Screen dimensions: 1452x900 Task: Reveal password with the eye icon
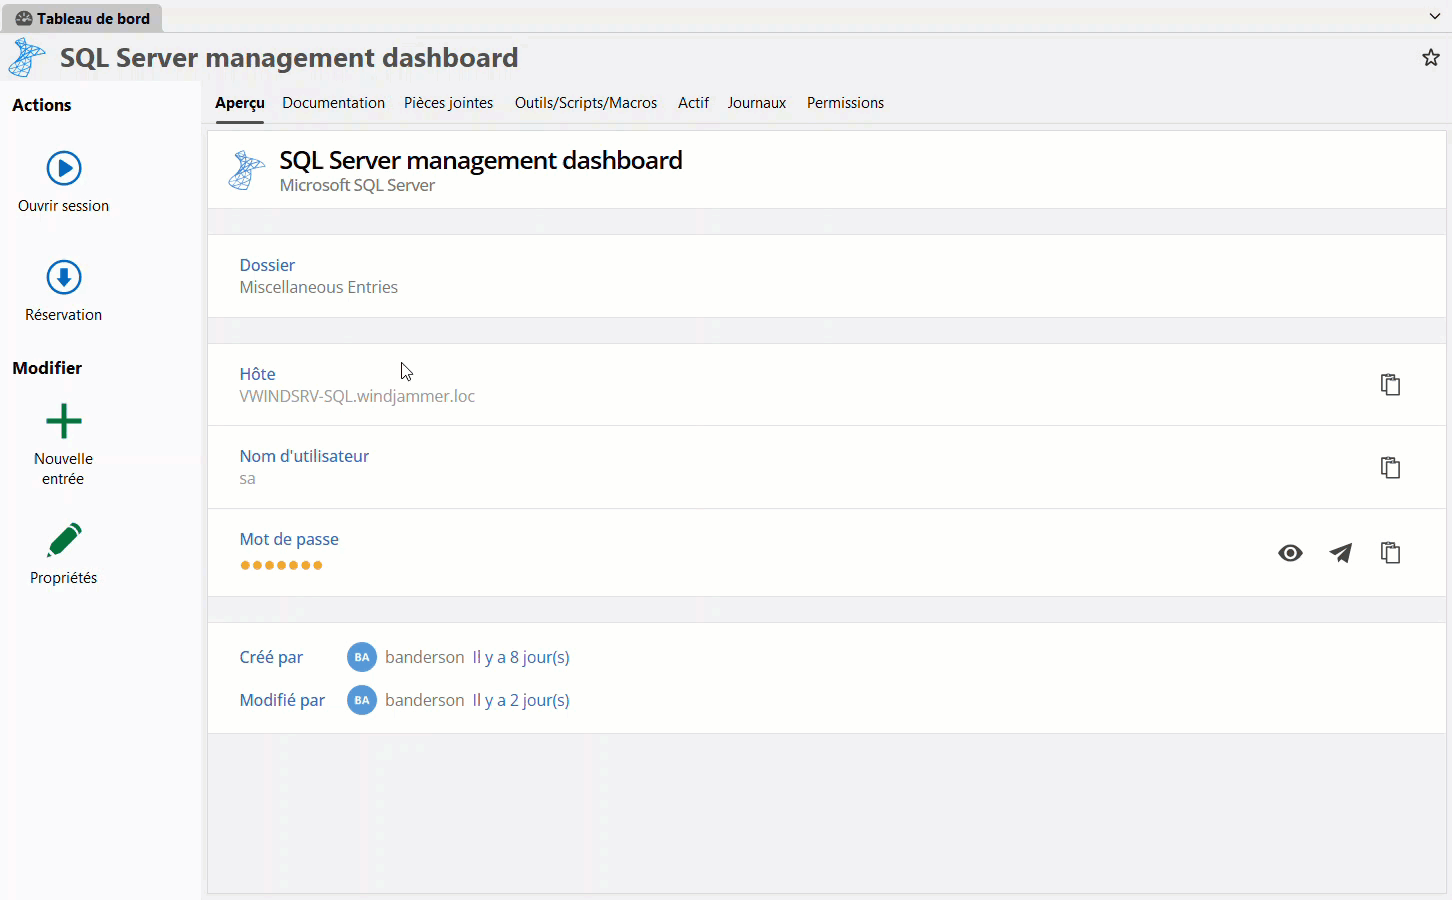1290,553
